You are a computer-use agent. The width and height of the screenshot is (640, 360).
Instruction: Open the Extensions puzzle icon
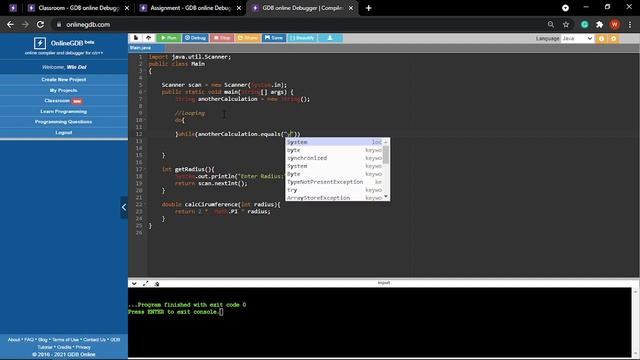599,24
